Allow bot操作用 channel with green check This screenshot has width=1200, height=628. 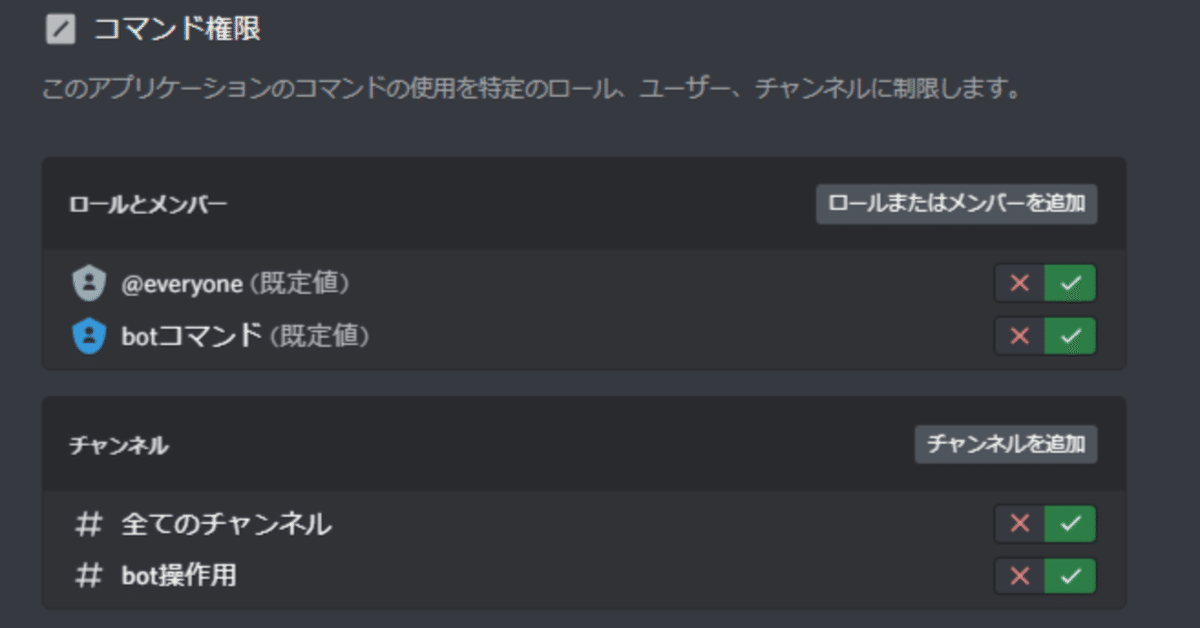1070,576
